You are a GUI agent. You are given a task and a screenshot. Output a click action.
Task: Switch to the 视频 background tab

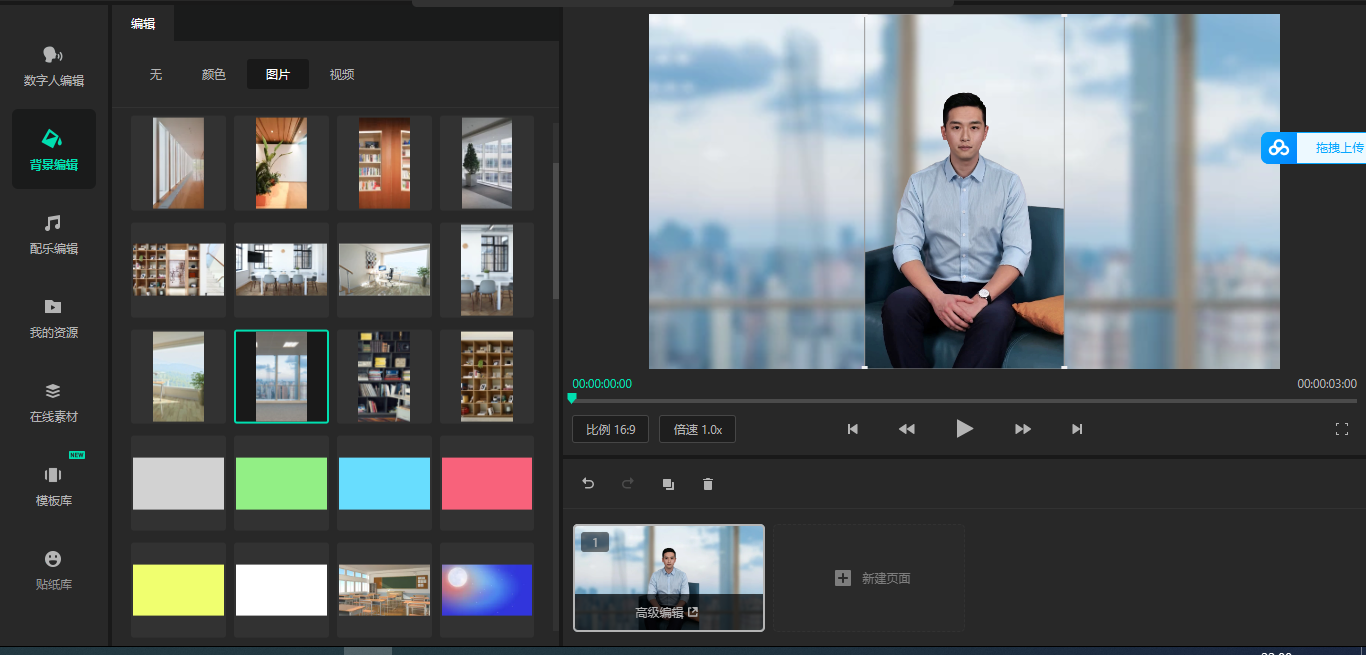pyautogui.click(x=340, y=73)
